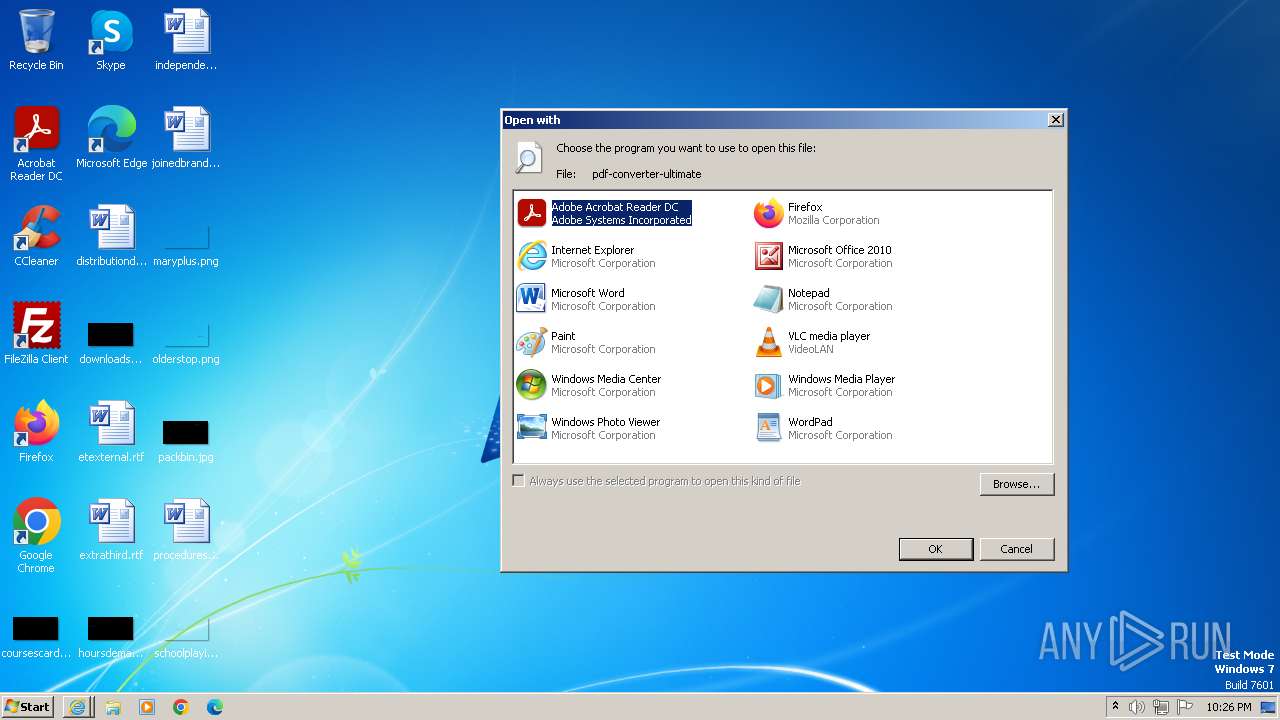Screen dimensions: 1280x720
Task: Select the independe document on desktop
Action: coord(186,40)
